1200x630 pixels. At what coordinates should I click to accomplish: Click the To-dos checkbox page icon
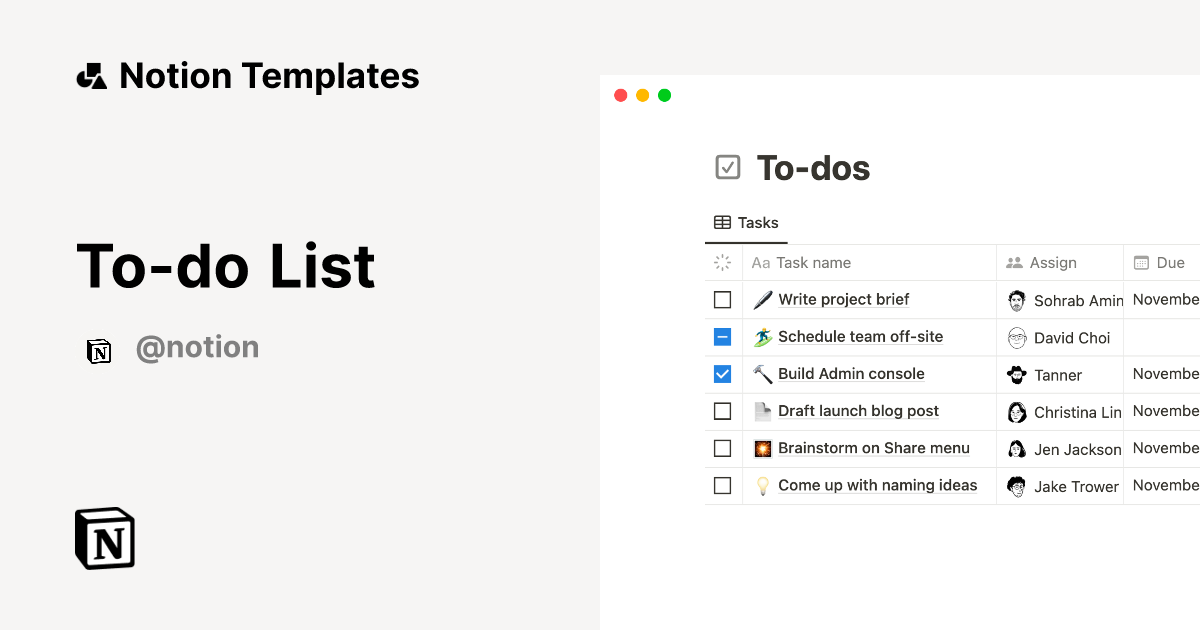(728, 167)
